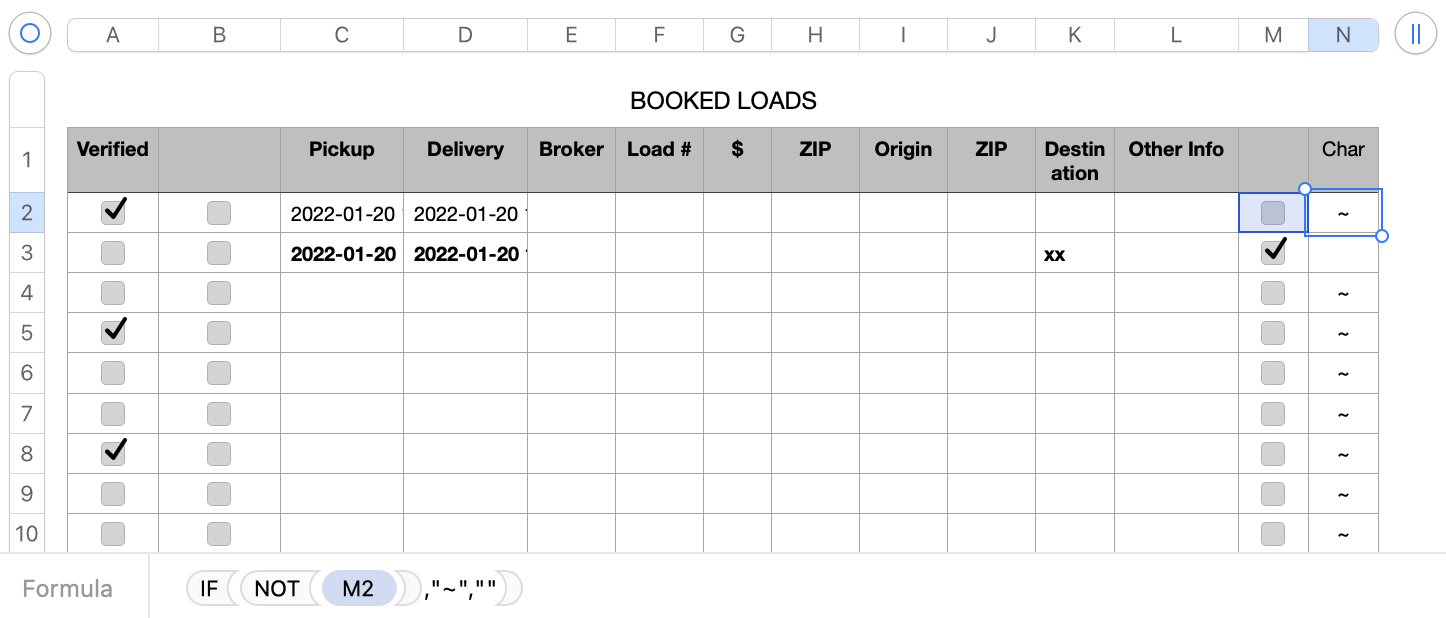The height and width of the screenshot is (618, 1446).
Task: Click the M2 cell reference token
Action: coord(358,589)
